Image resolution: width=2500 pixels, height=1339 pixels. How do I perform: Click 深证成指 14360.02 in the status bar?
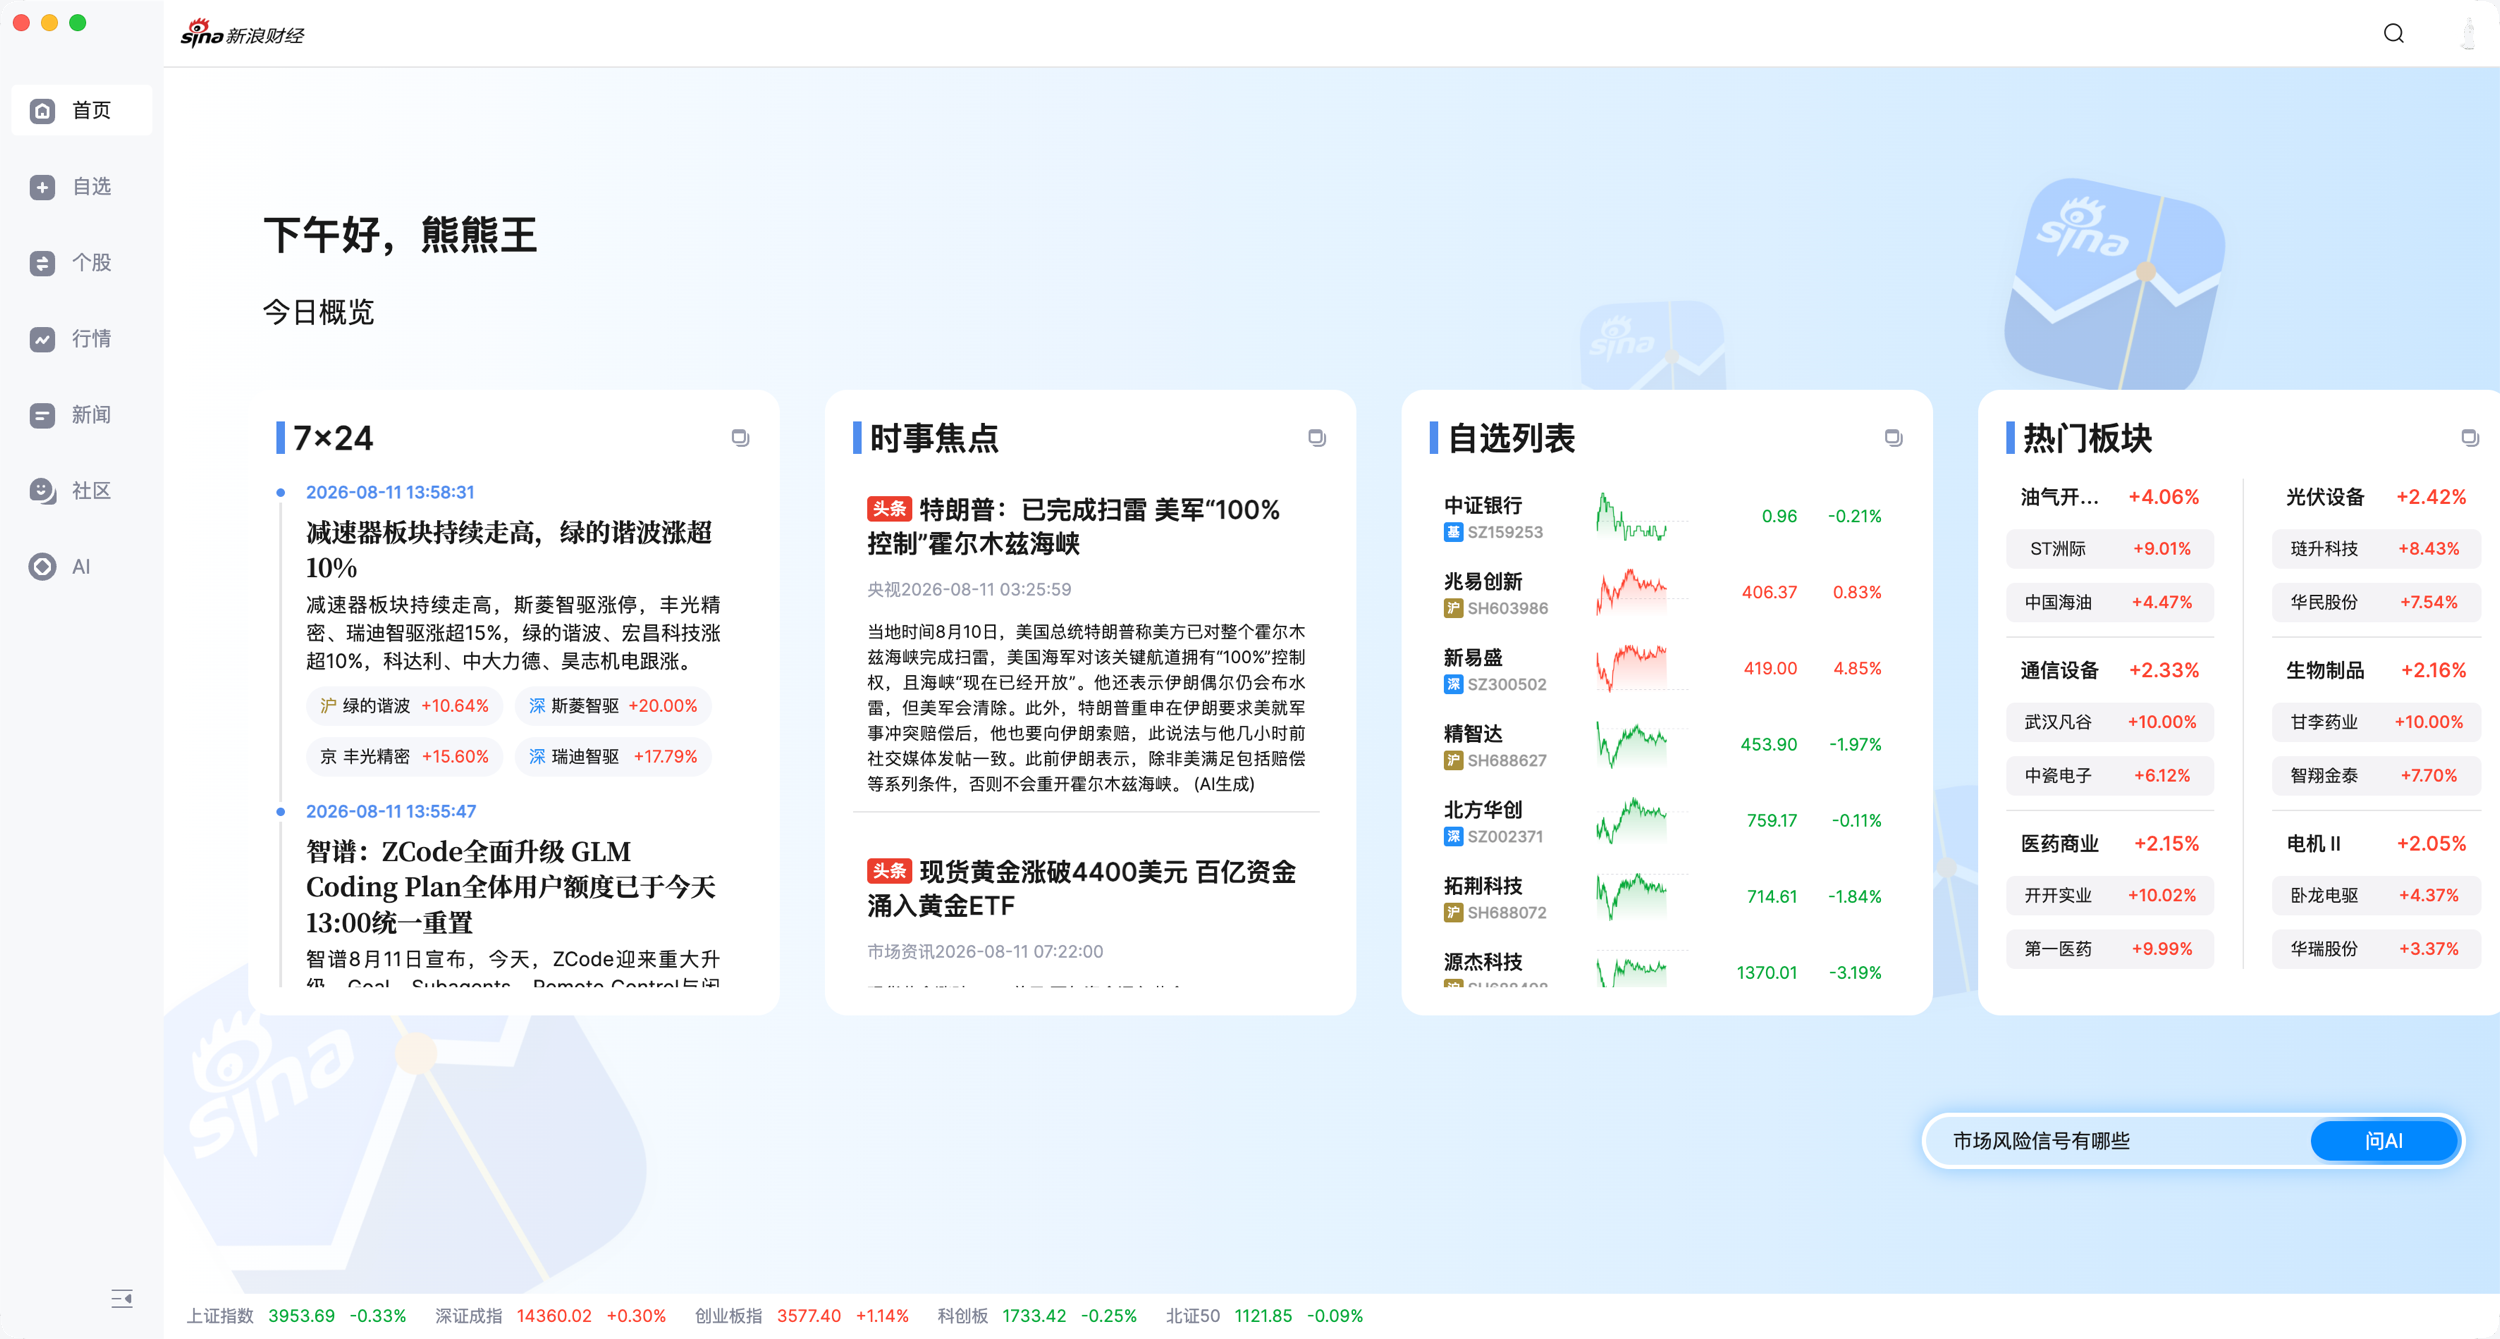coord(550,1316)
